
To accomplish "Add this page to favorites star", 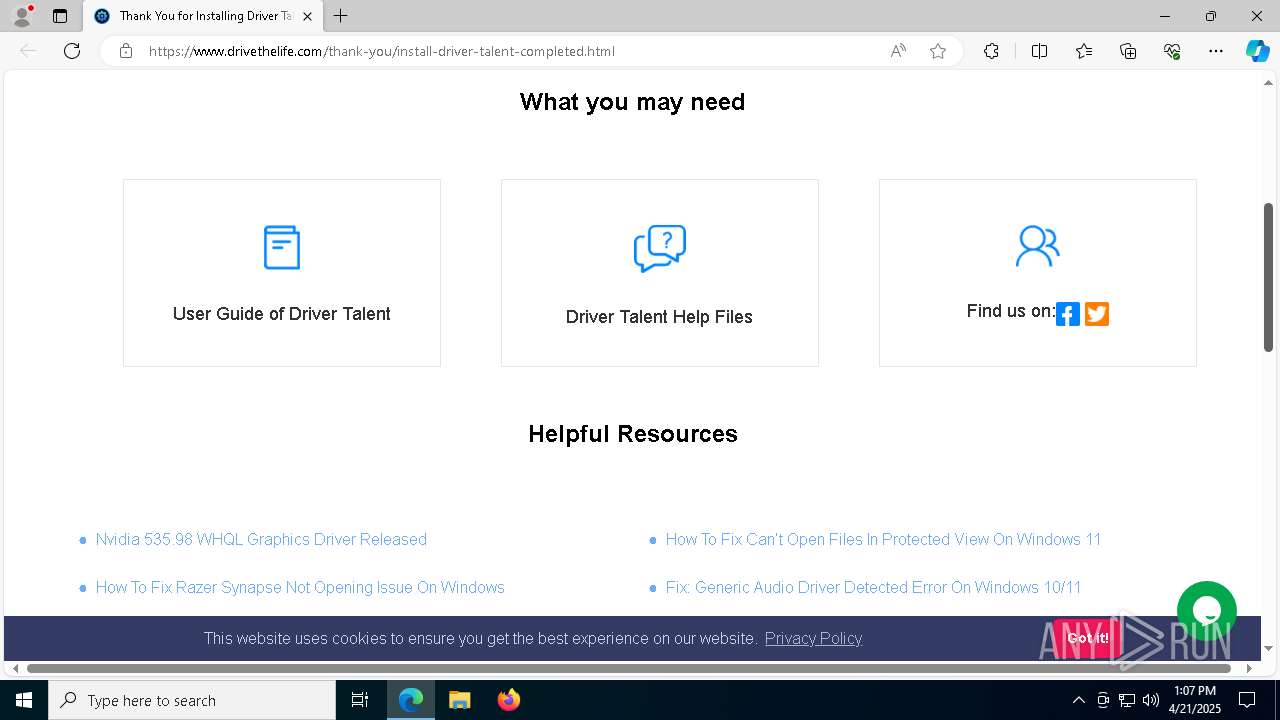I will 938,51.
